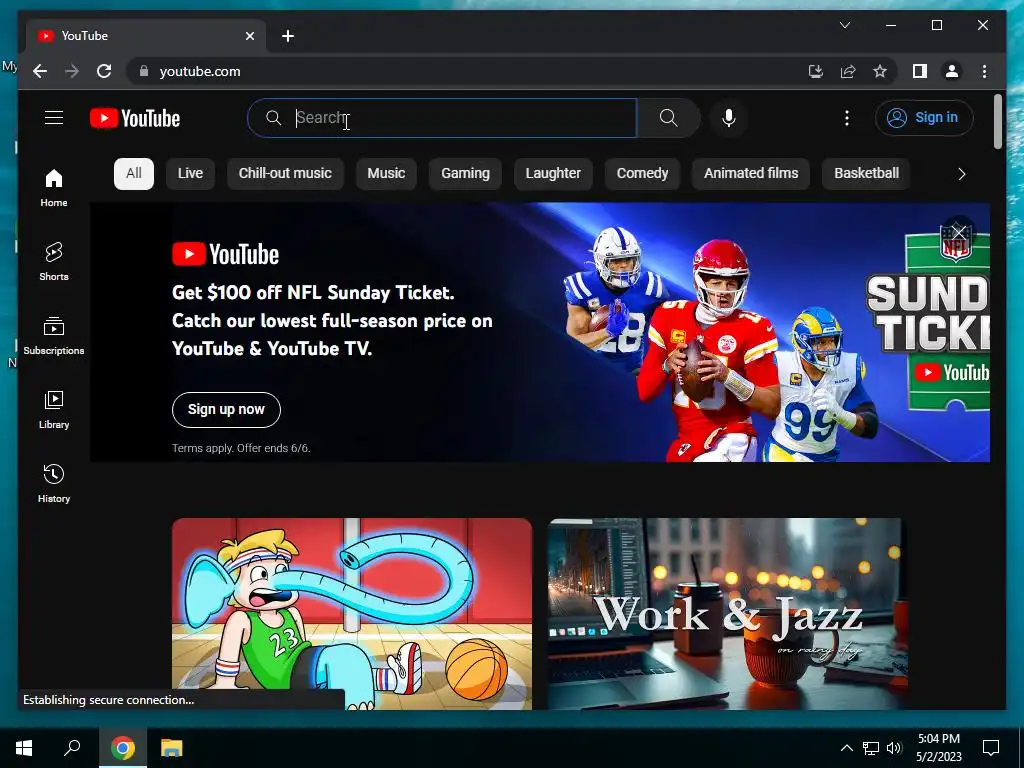Click the install app icon in the address bar
This screenshot has height=768, width=1024.
pos(815,71)
